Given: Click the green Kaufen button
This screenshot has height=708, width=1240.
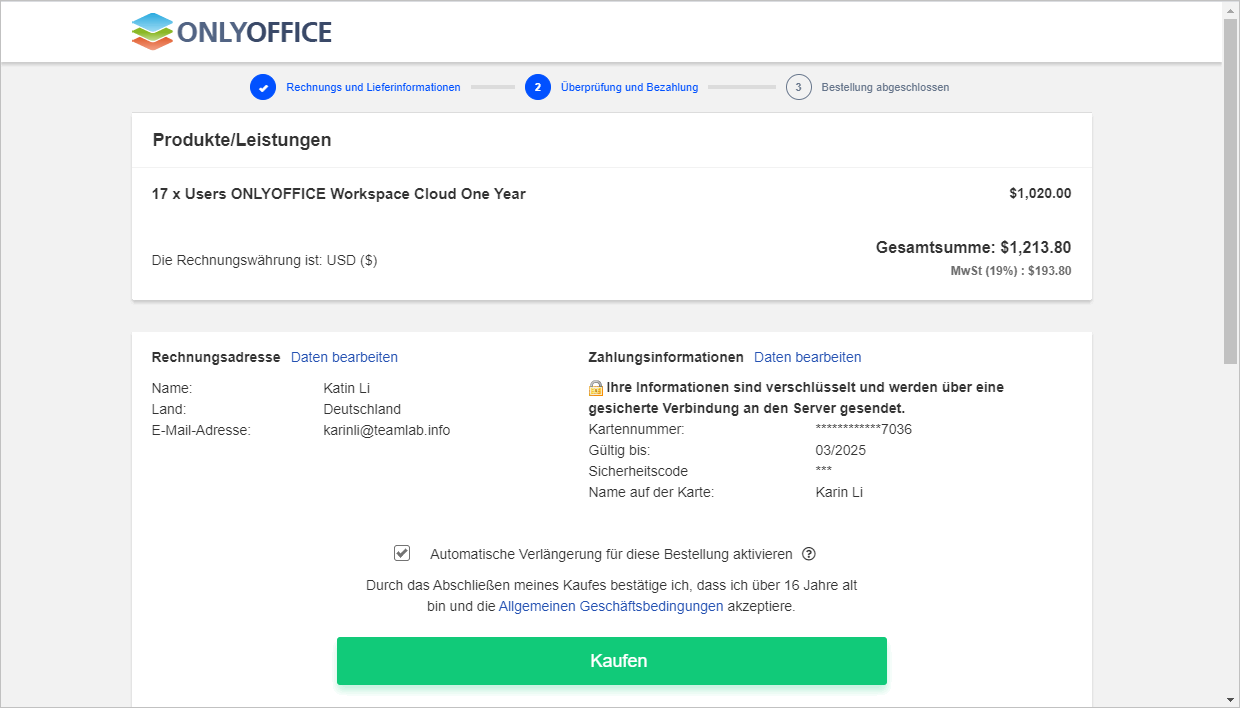Looking at the screenshot, I should 612,661.
